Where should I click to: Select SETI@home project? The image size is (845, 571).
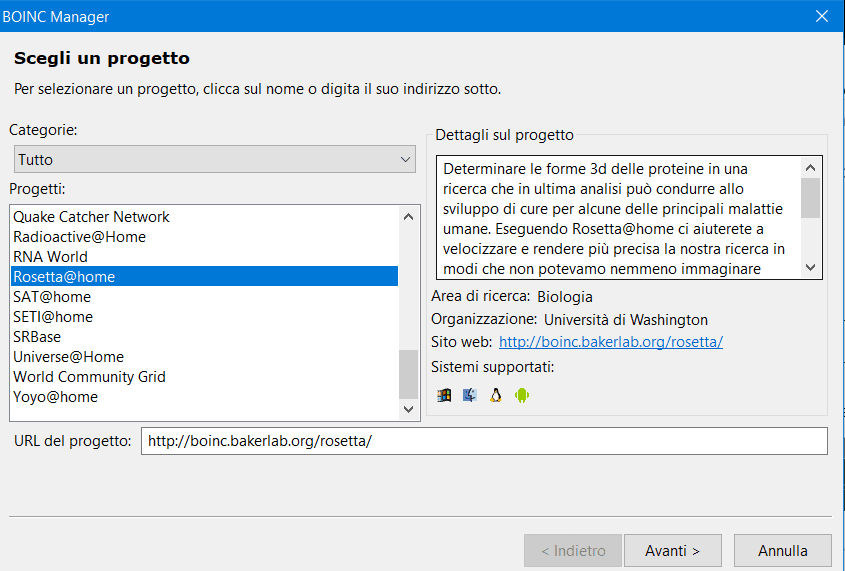pyautogui.click(x=205, y=316)
